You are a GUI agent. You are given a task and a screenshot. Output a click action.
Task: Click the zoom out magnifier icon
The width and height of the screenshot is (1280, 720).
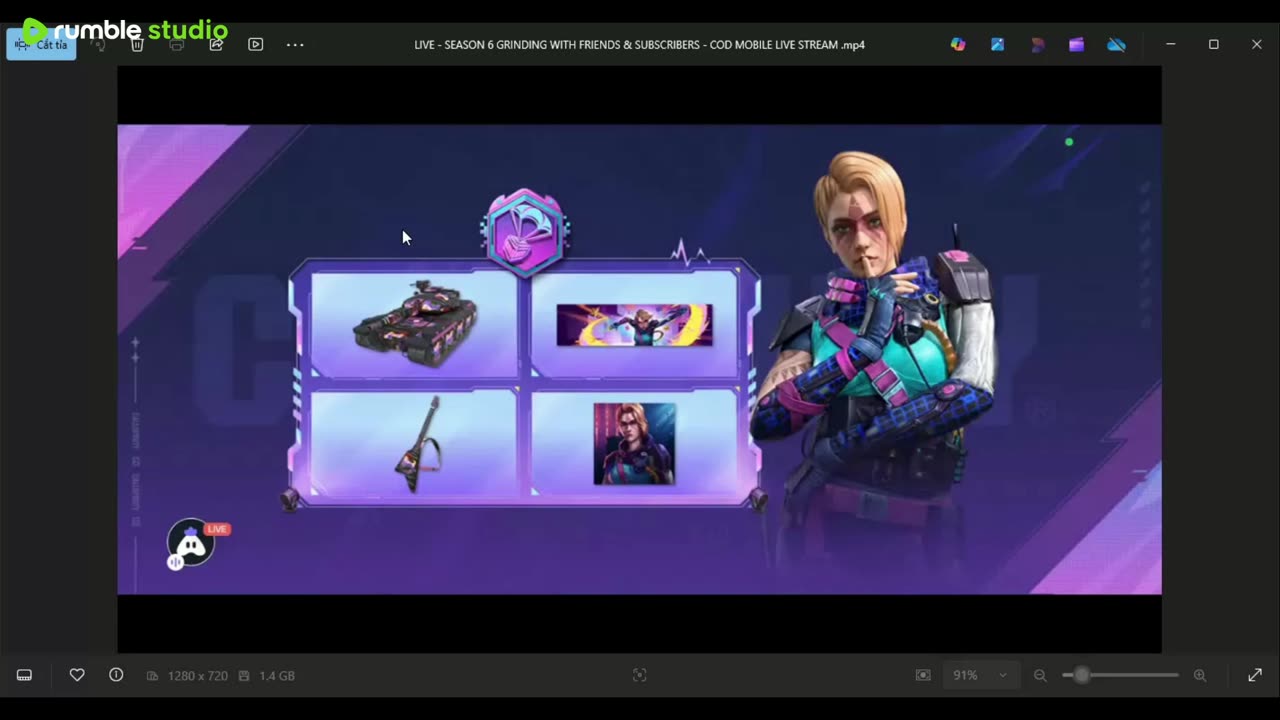click(1040, 675)
